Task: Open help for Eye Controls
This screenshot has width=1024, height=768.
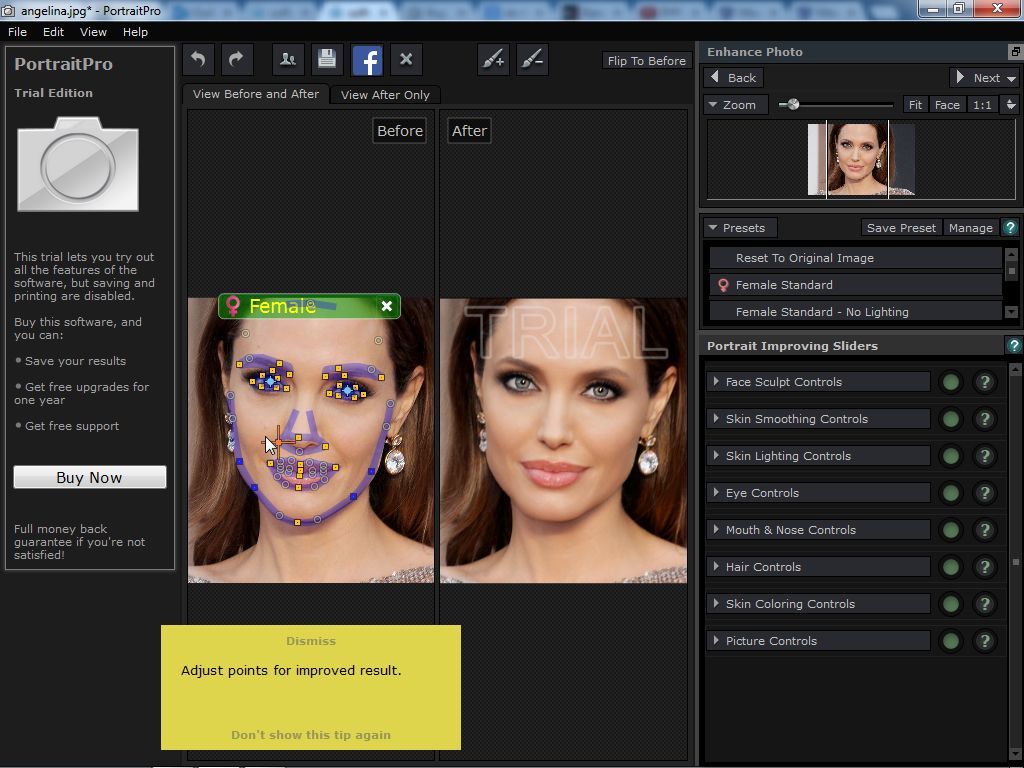Action: [985, 493]
